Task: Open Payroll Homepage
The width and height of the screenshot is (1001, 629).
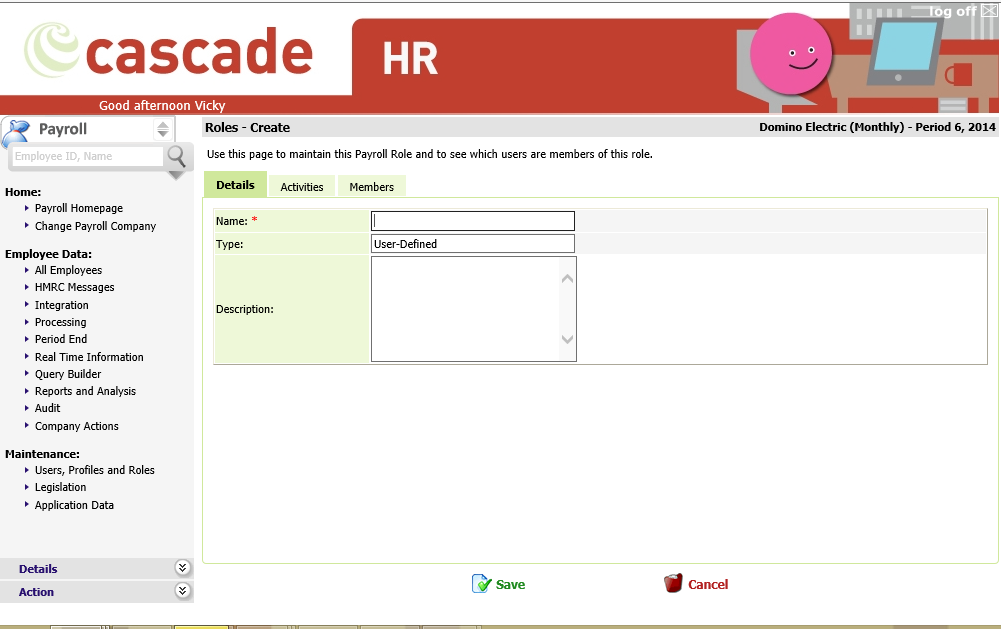Action: point(79,208)
